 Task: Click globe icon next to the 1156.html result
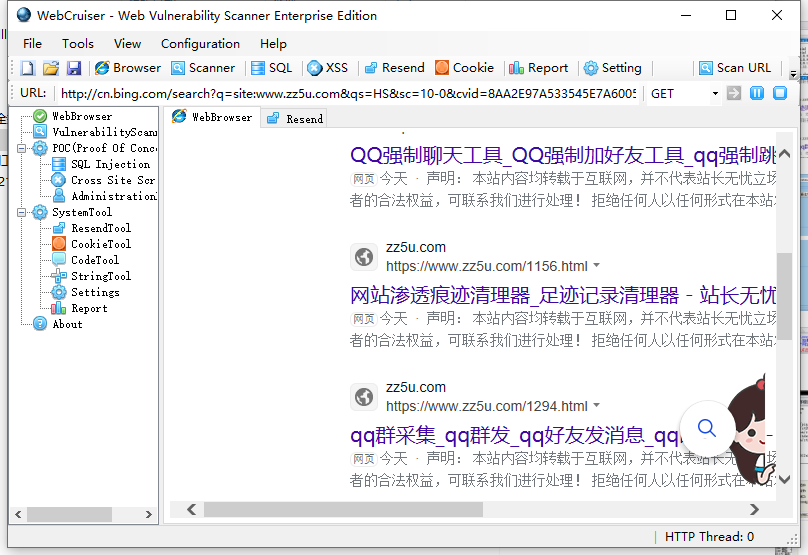coord(364,257)
